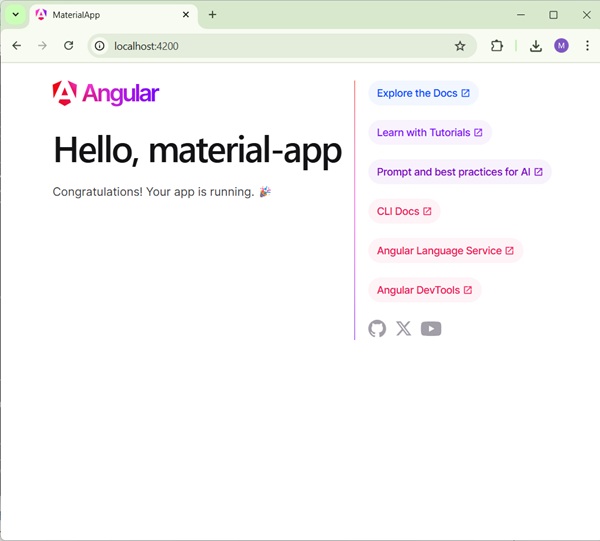
Task: Open the Angular Language Service link
Action: point(445,251)
